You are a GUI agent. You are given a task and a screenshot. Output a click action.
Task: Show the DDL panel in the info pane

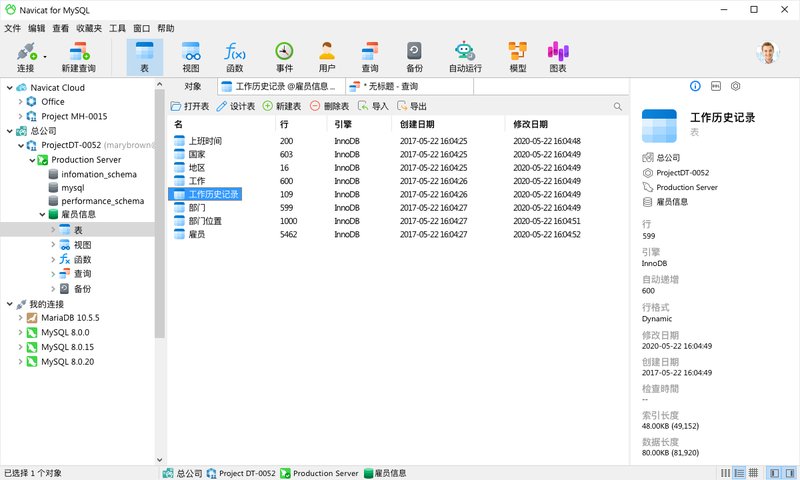click(x=715, y=87)
